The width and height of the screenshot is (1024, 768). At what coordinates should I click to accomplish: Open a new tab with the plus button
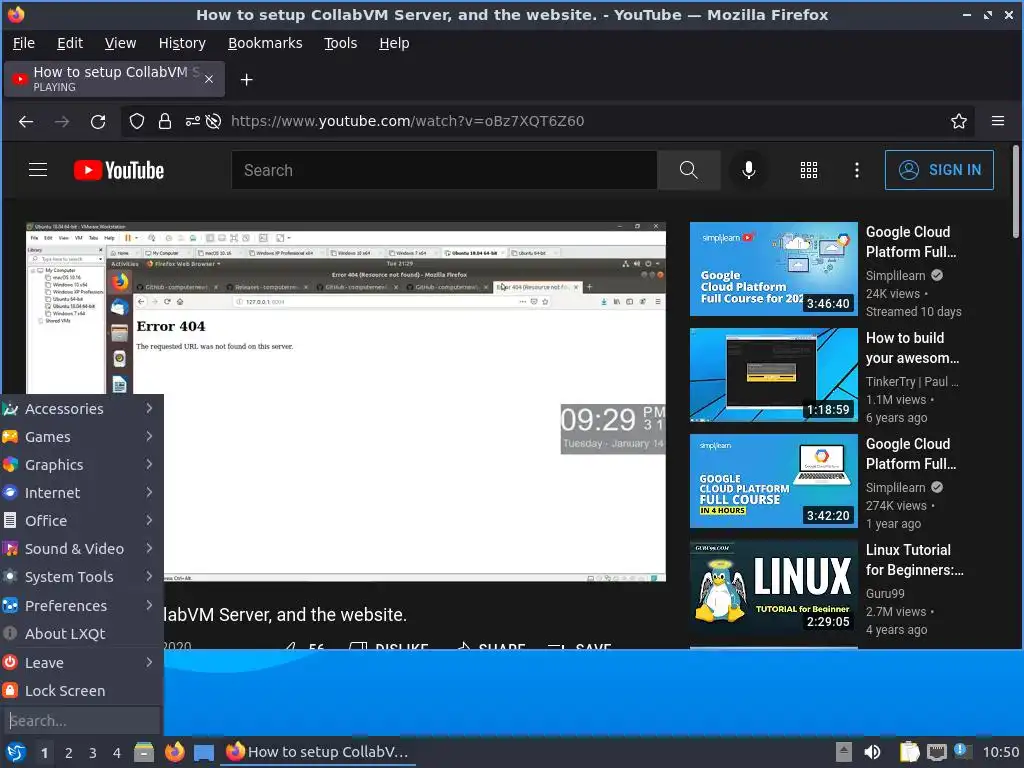point(246,80)
